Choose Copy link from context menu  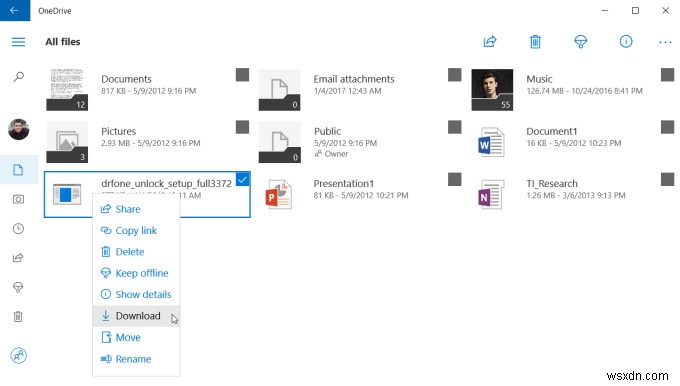[x=136, y=230]
